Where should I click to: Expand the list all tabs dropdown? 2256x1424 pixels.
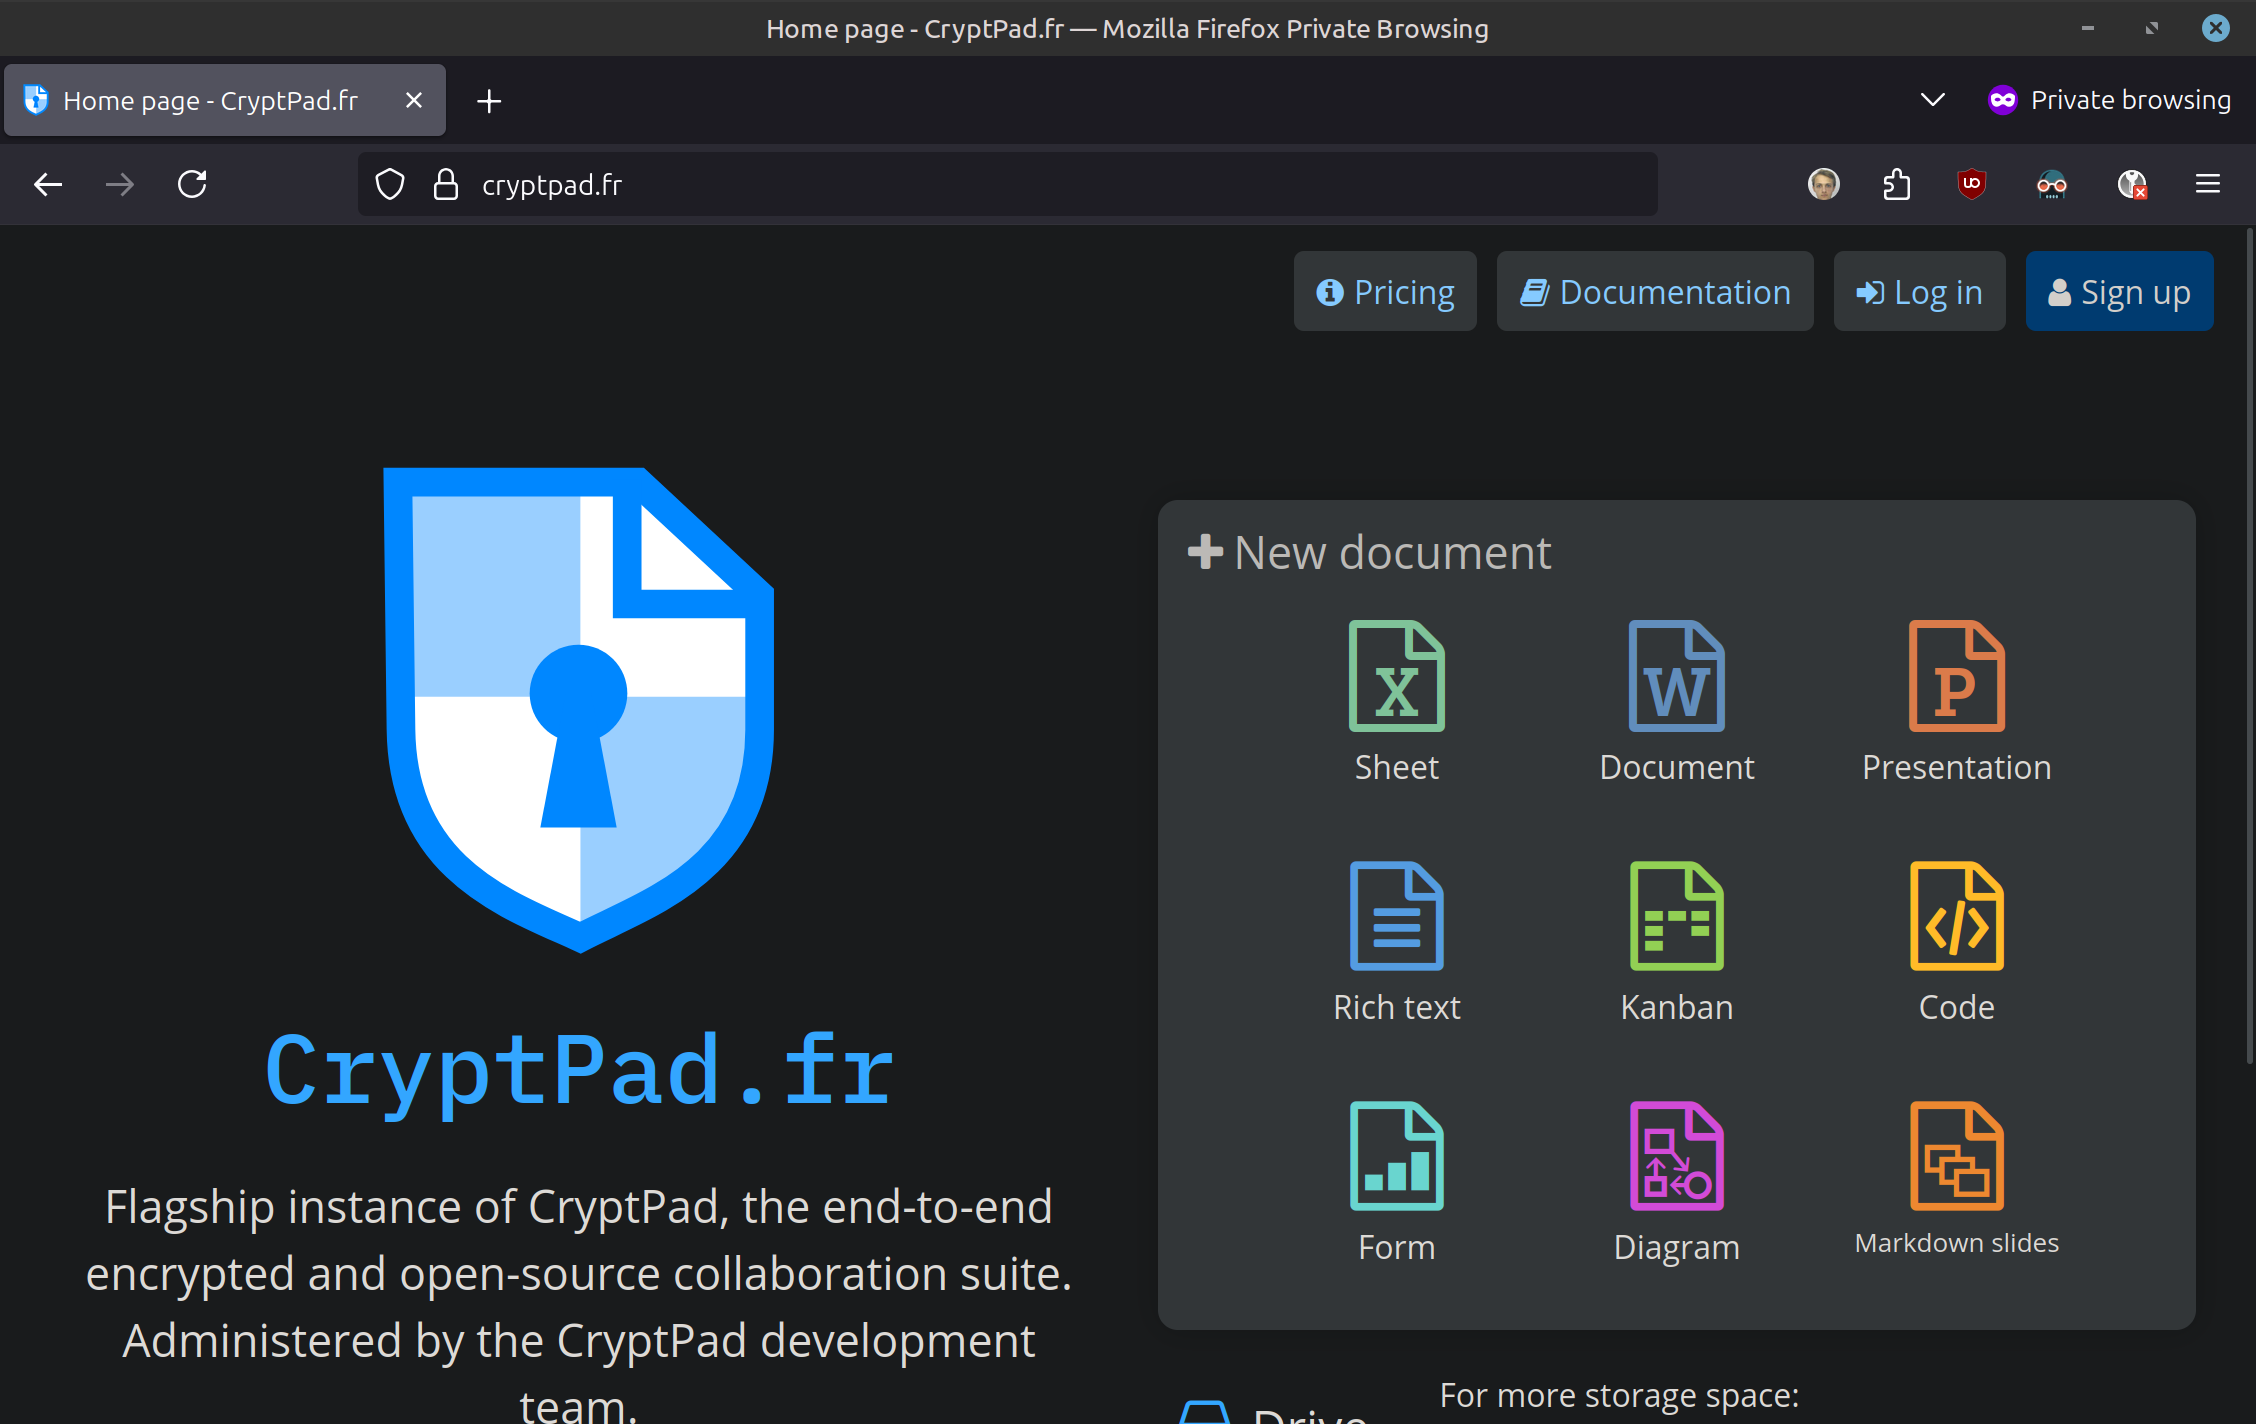tap(1932, 100)
